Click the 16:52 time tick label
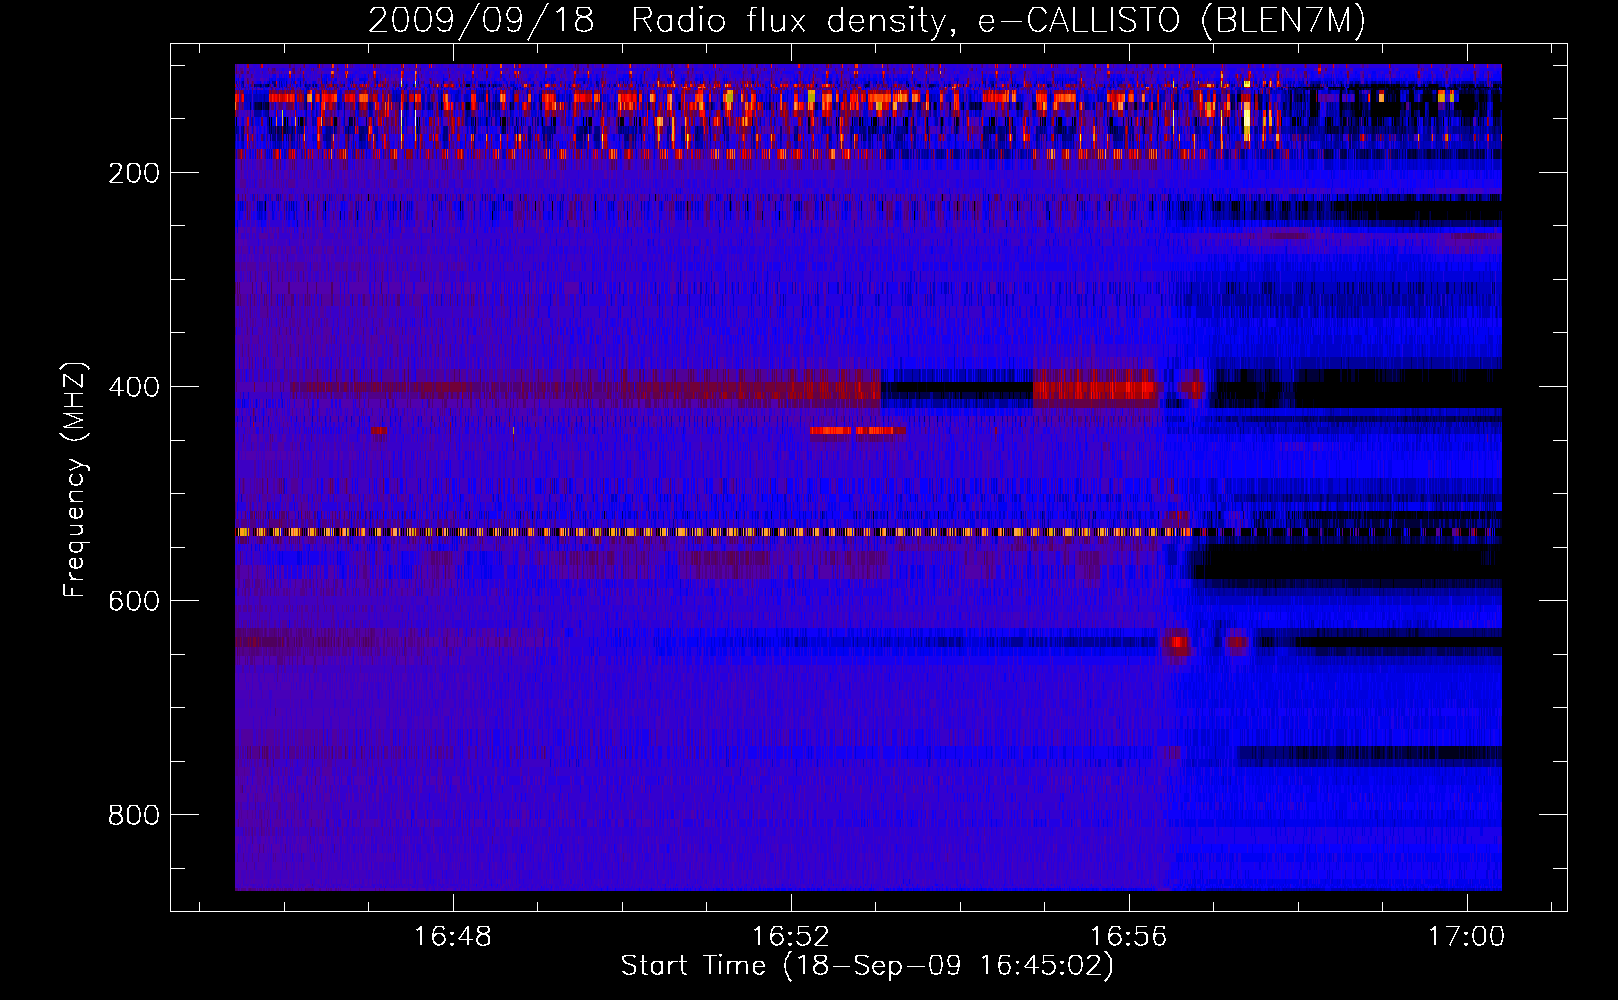 point(791,937)
